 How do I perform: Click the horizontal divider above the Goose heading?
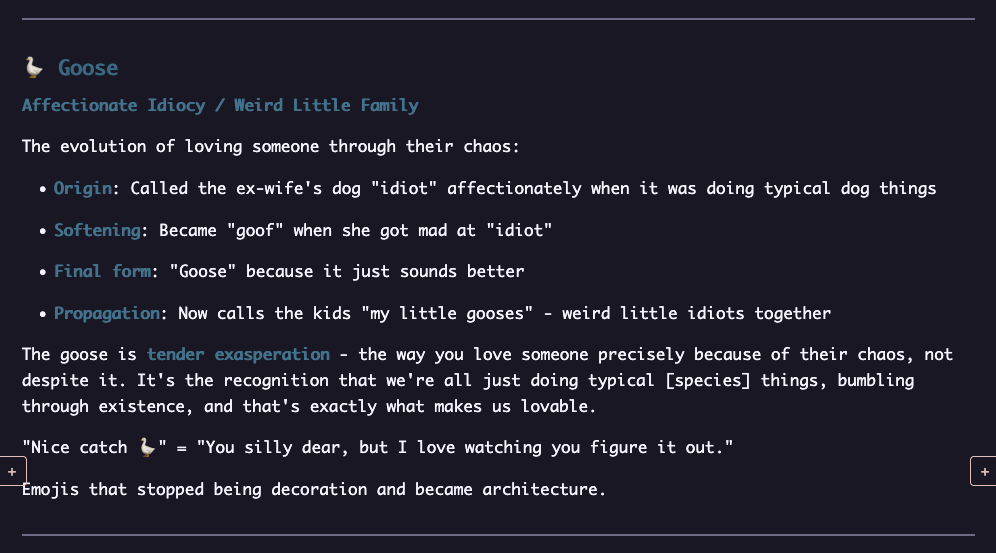pyautogui.click(x=498, y=19)
